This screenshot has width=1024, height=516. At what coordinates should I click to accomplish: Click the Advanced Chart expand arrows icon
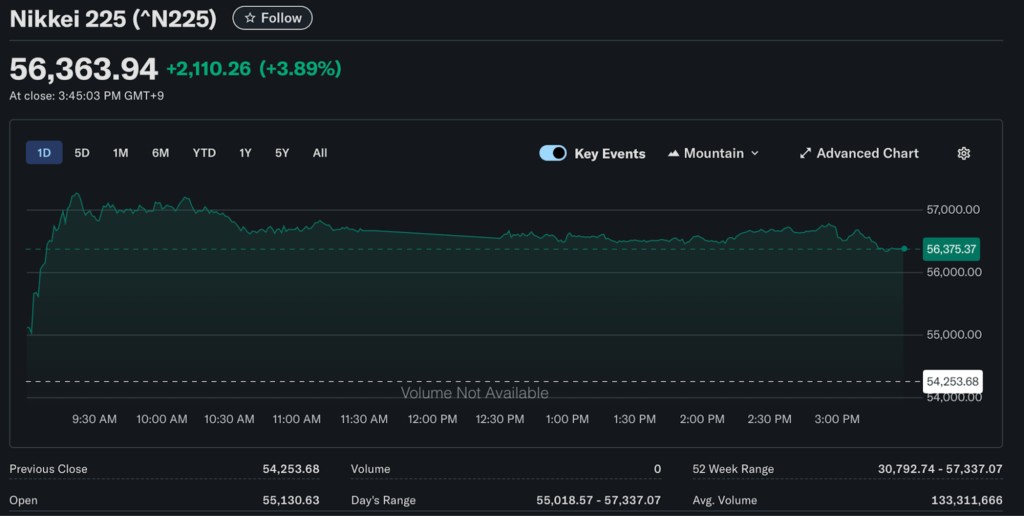click(x=805, y=153)
